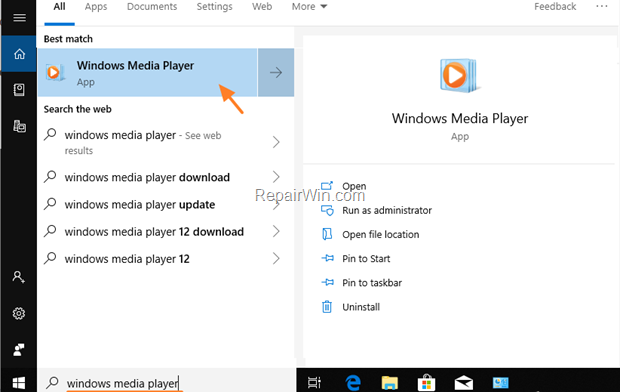This screenshot has width=620, height=392.
Task: Switch to the Web tab
Action: (262, 7)
